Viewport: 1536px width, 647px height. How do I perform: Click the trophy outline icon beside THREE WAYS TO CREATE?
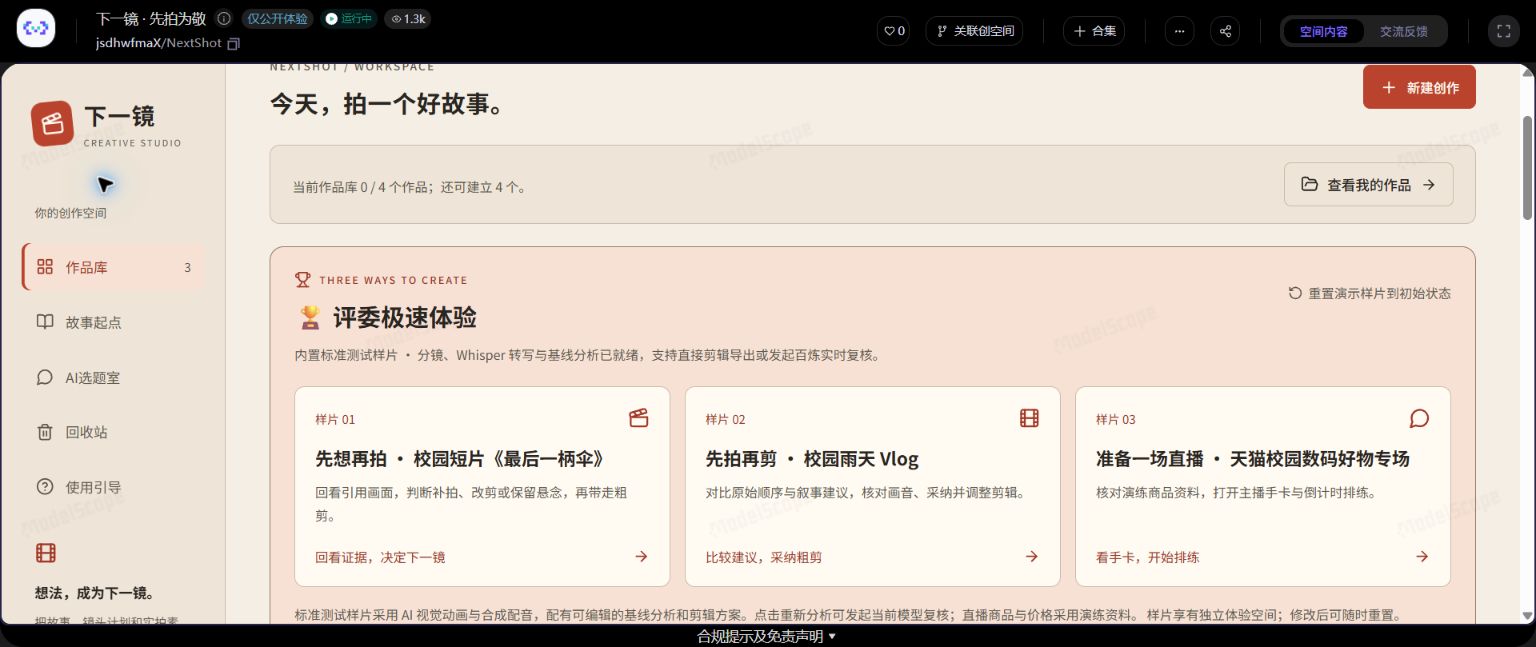[302, 280]
